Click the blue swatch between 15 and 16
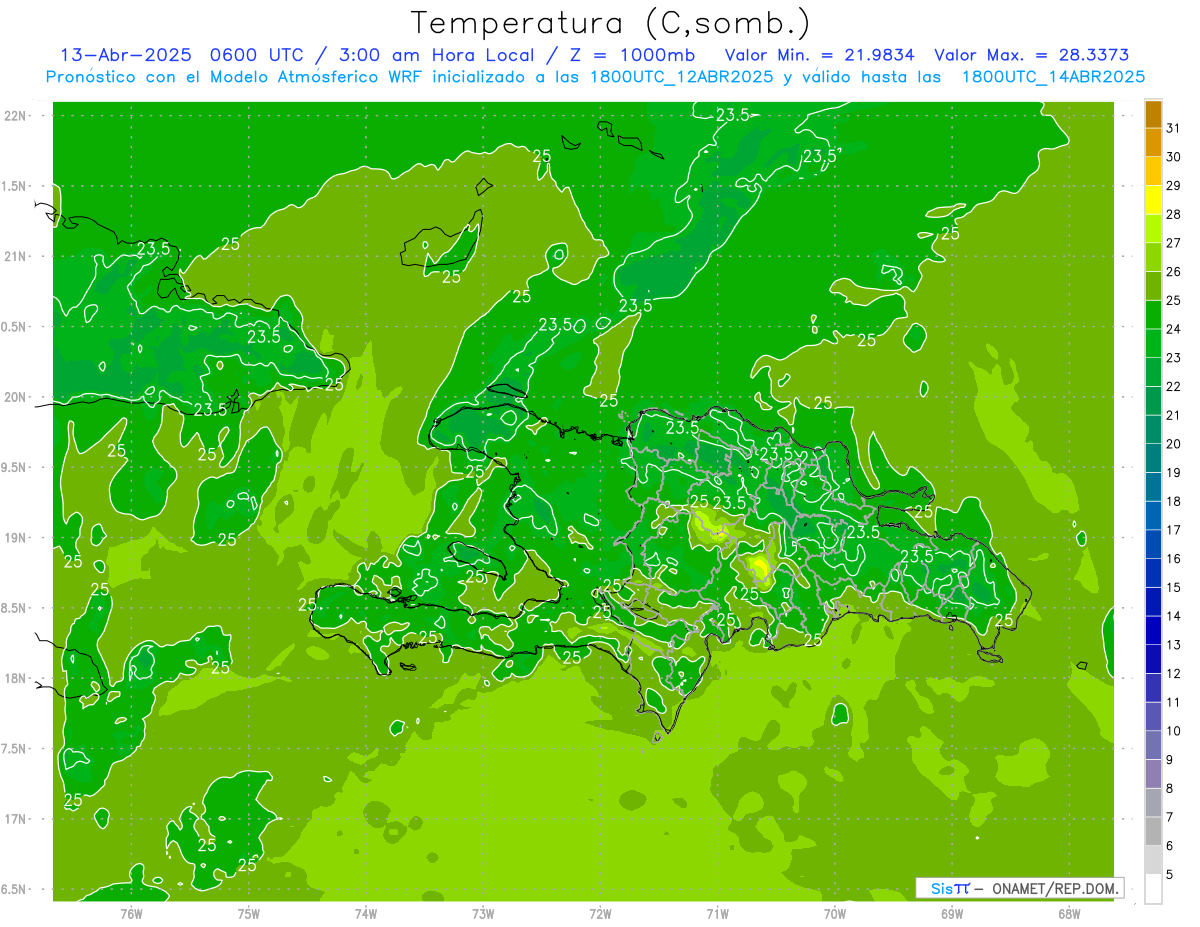The height and width of the screenshot is (927, 1200). coord(1153,573)
